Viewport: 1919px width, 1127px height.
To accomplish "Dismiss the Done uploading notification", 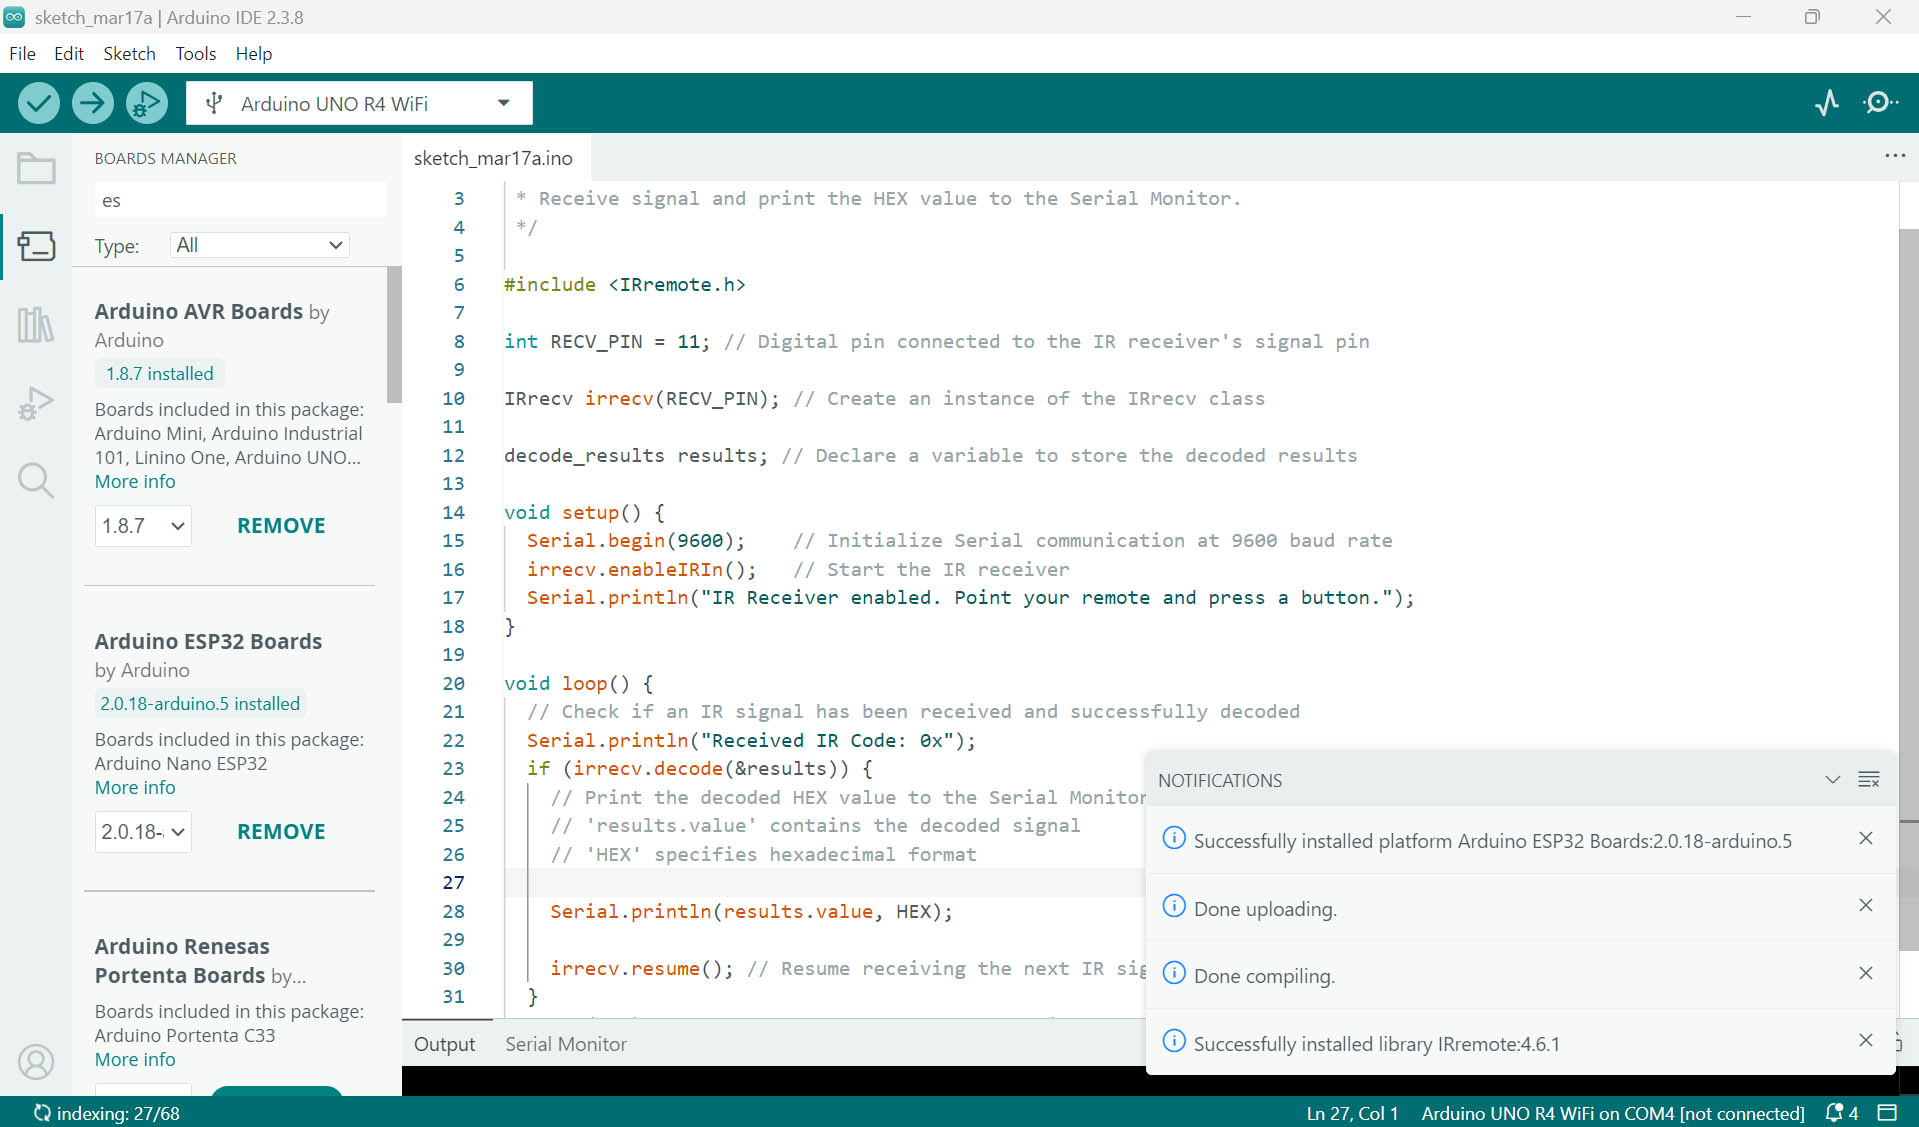I will click(x=1866, y=905).
